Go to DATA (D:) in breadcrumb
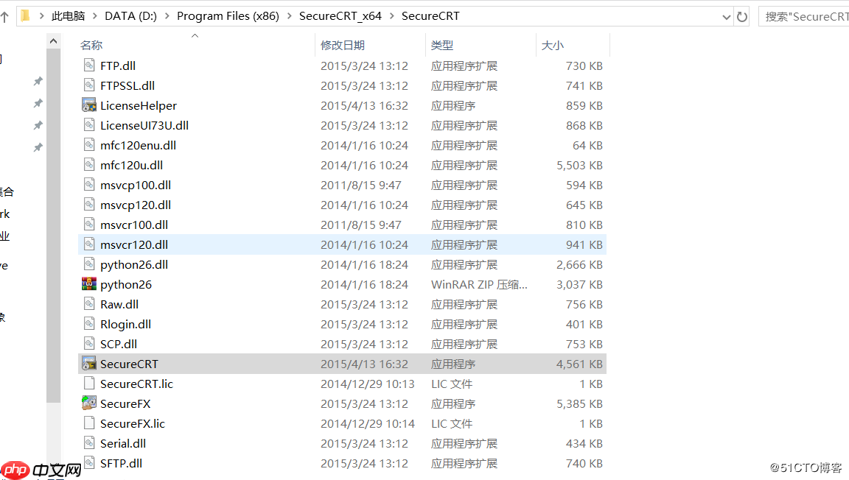849x480 pixels. [x=130, y=16]
